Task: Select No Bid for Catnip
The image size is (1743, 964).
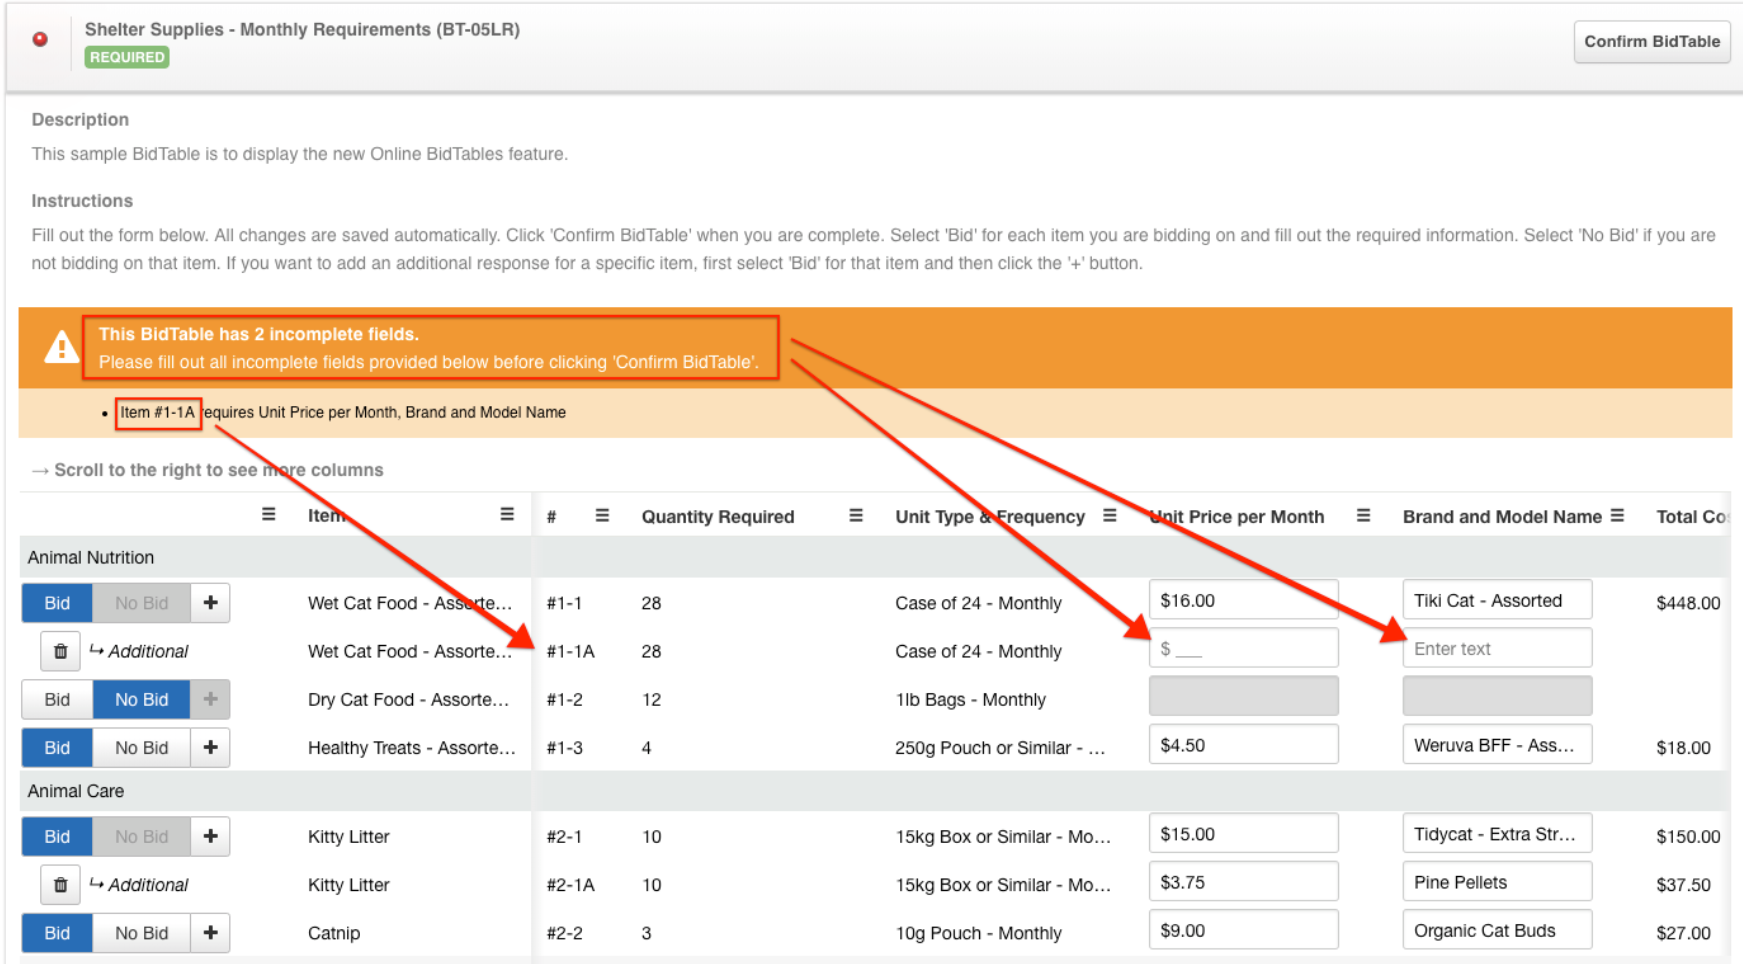Action: pyautogui.click(x=141, y=933)
